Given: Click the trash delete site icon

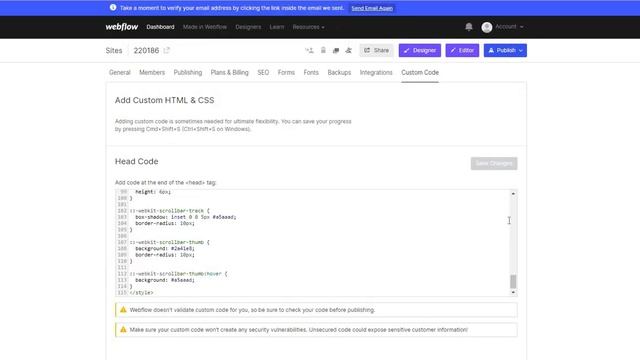Looking at the screenshot, I should (x=323, y=50).
